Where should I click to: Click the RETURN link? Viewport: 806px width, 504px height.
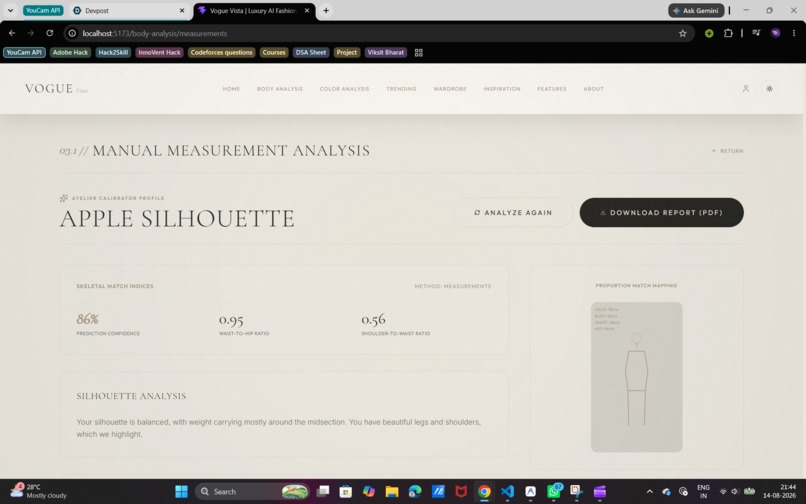[727, 151]
